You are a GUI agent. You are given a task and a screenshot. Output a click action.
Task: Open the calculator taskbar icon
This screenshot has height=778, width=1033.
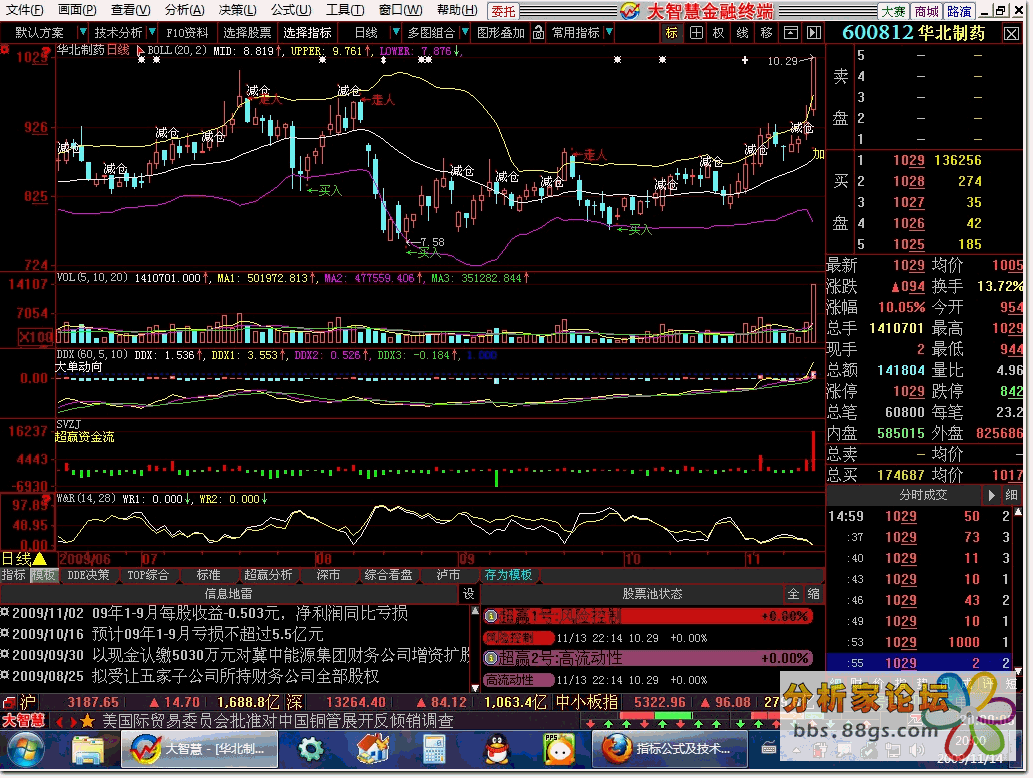coord(434,750)
